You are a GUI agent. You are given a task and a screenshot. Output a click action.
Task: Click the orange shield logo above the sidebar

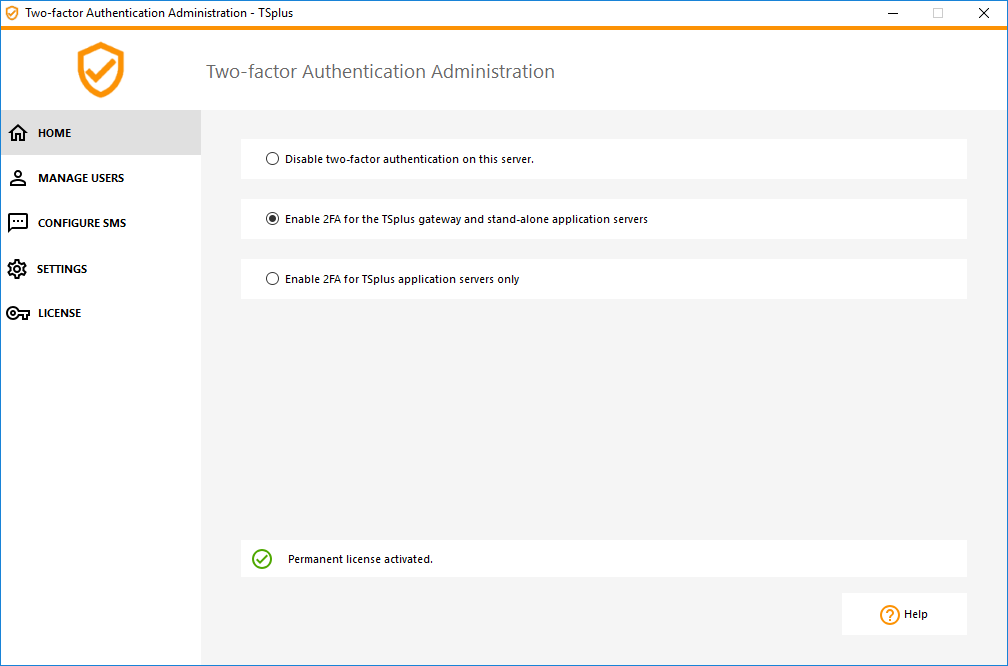[x=100, y=70]
